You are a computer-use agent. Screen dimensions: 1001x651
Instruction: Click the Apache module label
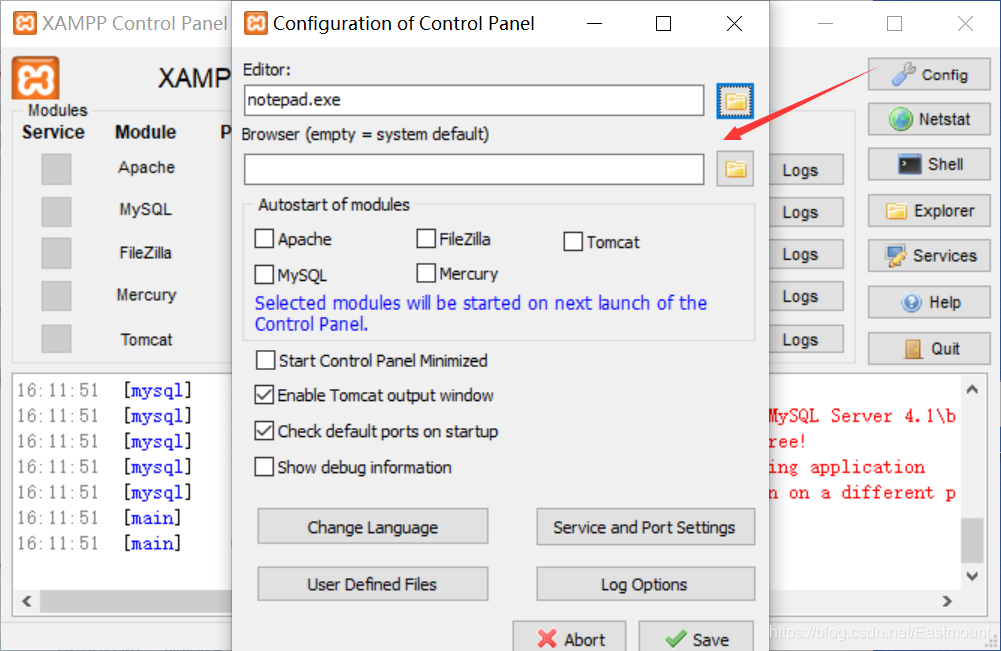click(x=146, y=167)
